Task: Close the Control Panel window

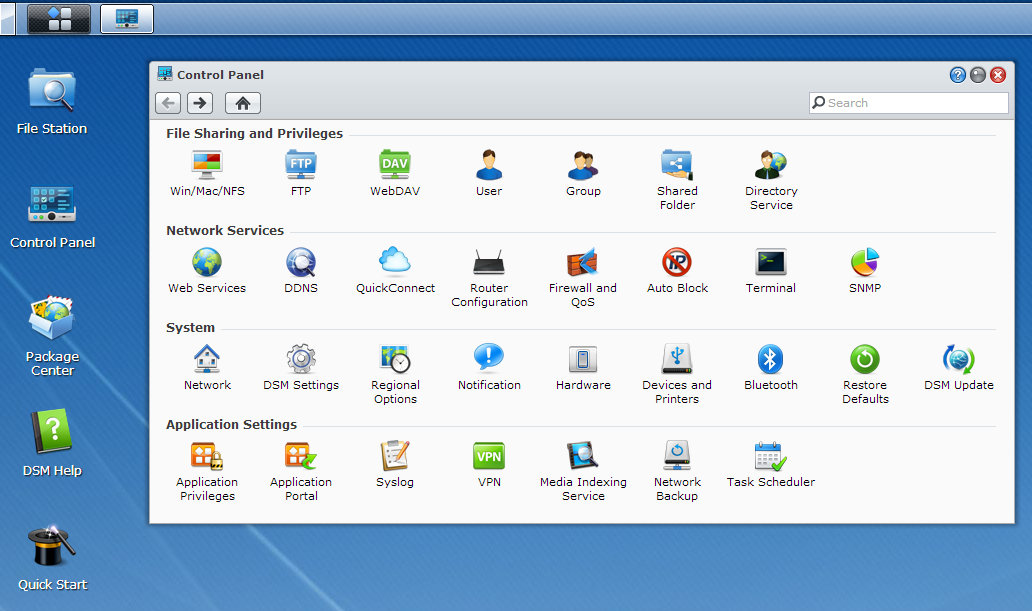Action: [998, 75]
